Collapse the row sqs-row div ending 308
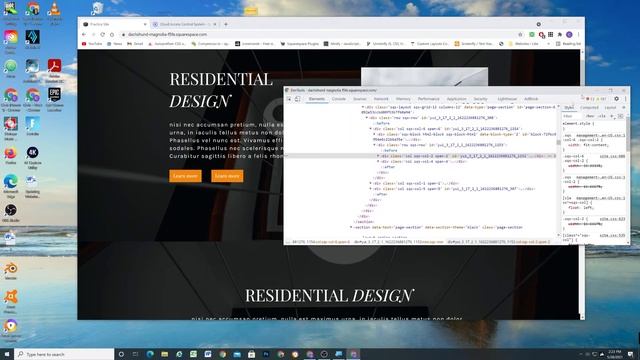This screenshot has width=640, height=360. 367,118
